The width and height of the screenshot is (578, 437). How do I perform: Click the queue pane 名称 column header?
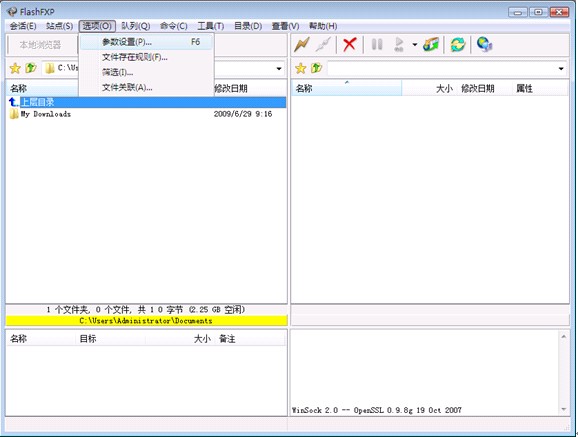[41, 339]
